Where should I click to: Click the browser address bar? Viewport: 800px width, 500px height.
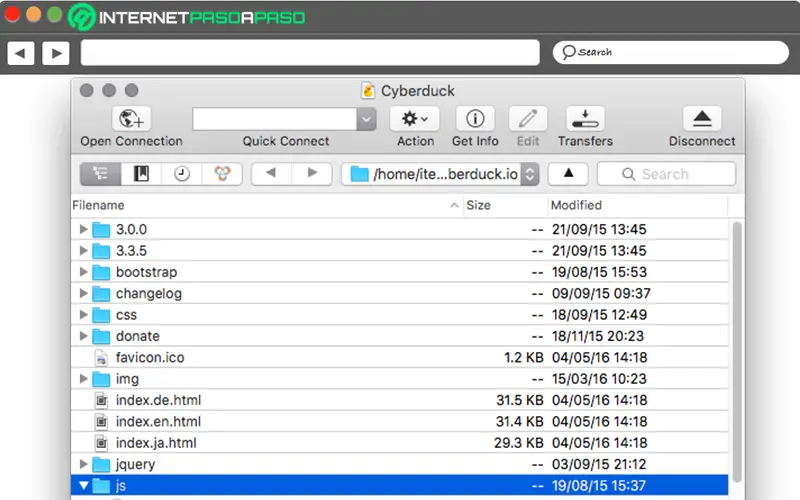(x=310, y=53)
